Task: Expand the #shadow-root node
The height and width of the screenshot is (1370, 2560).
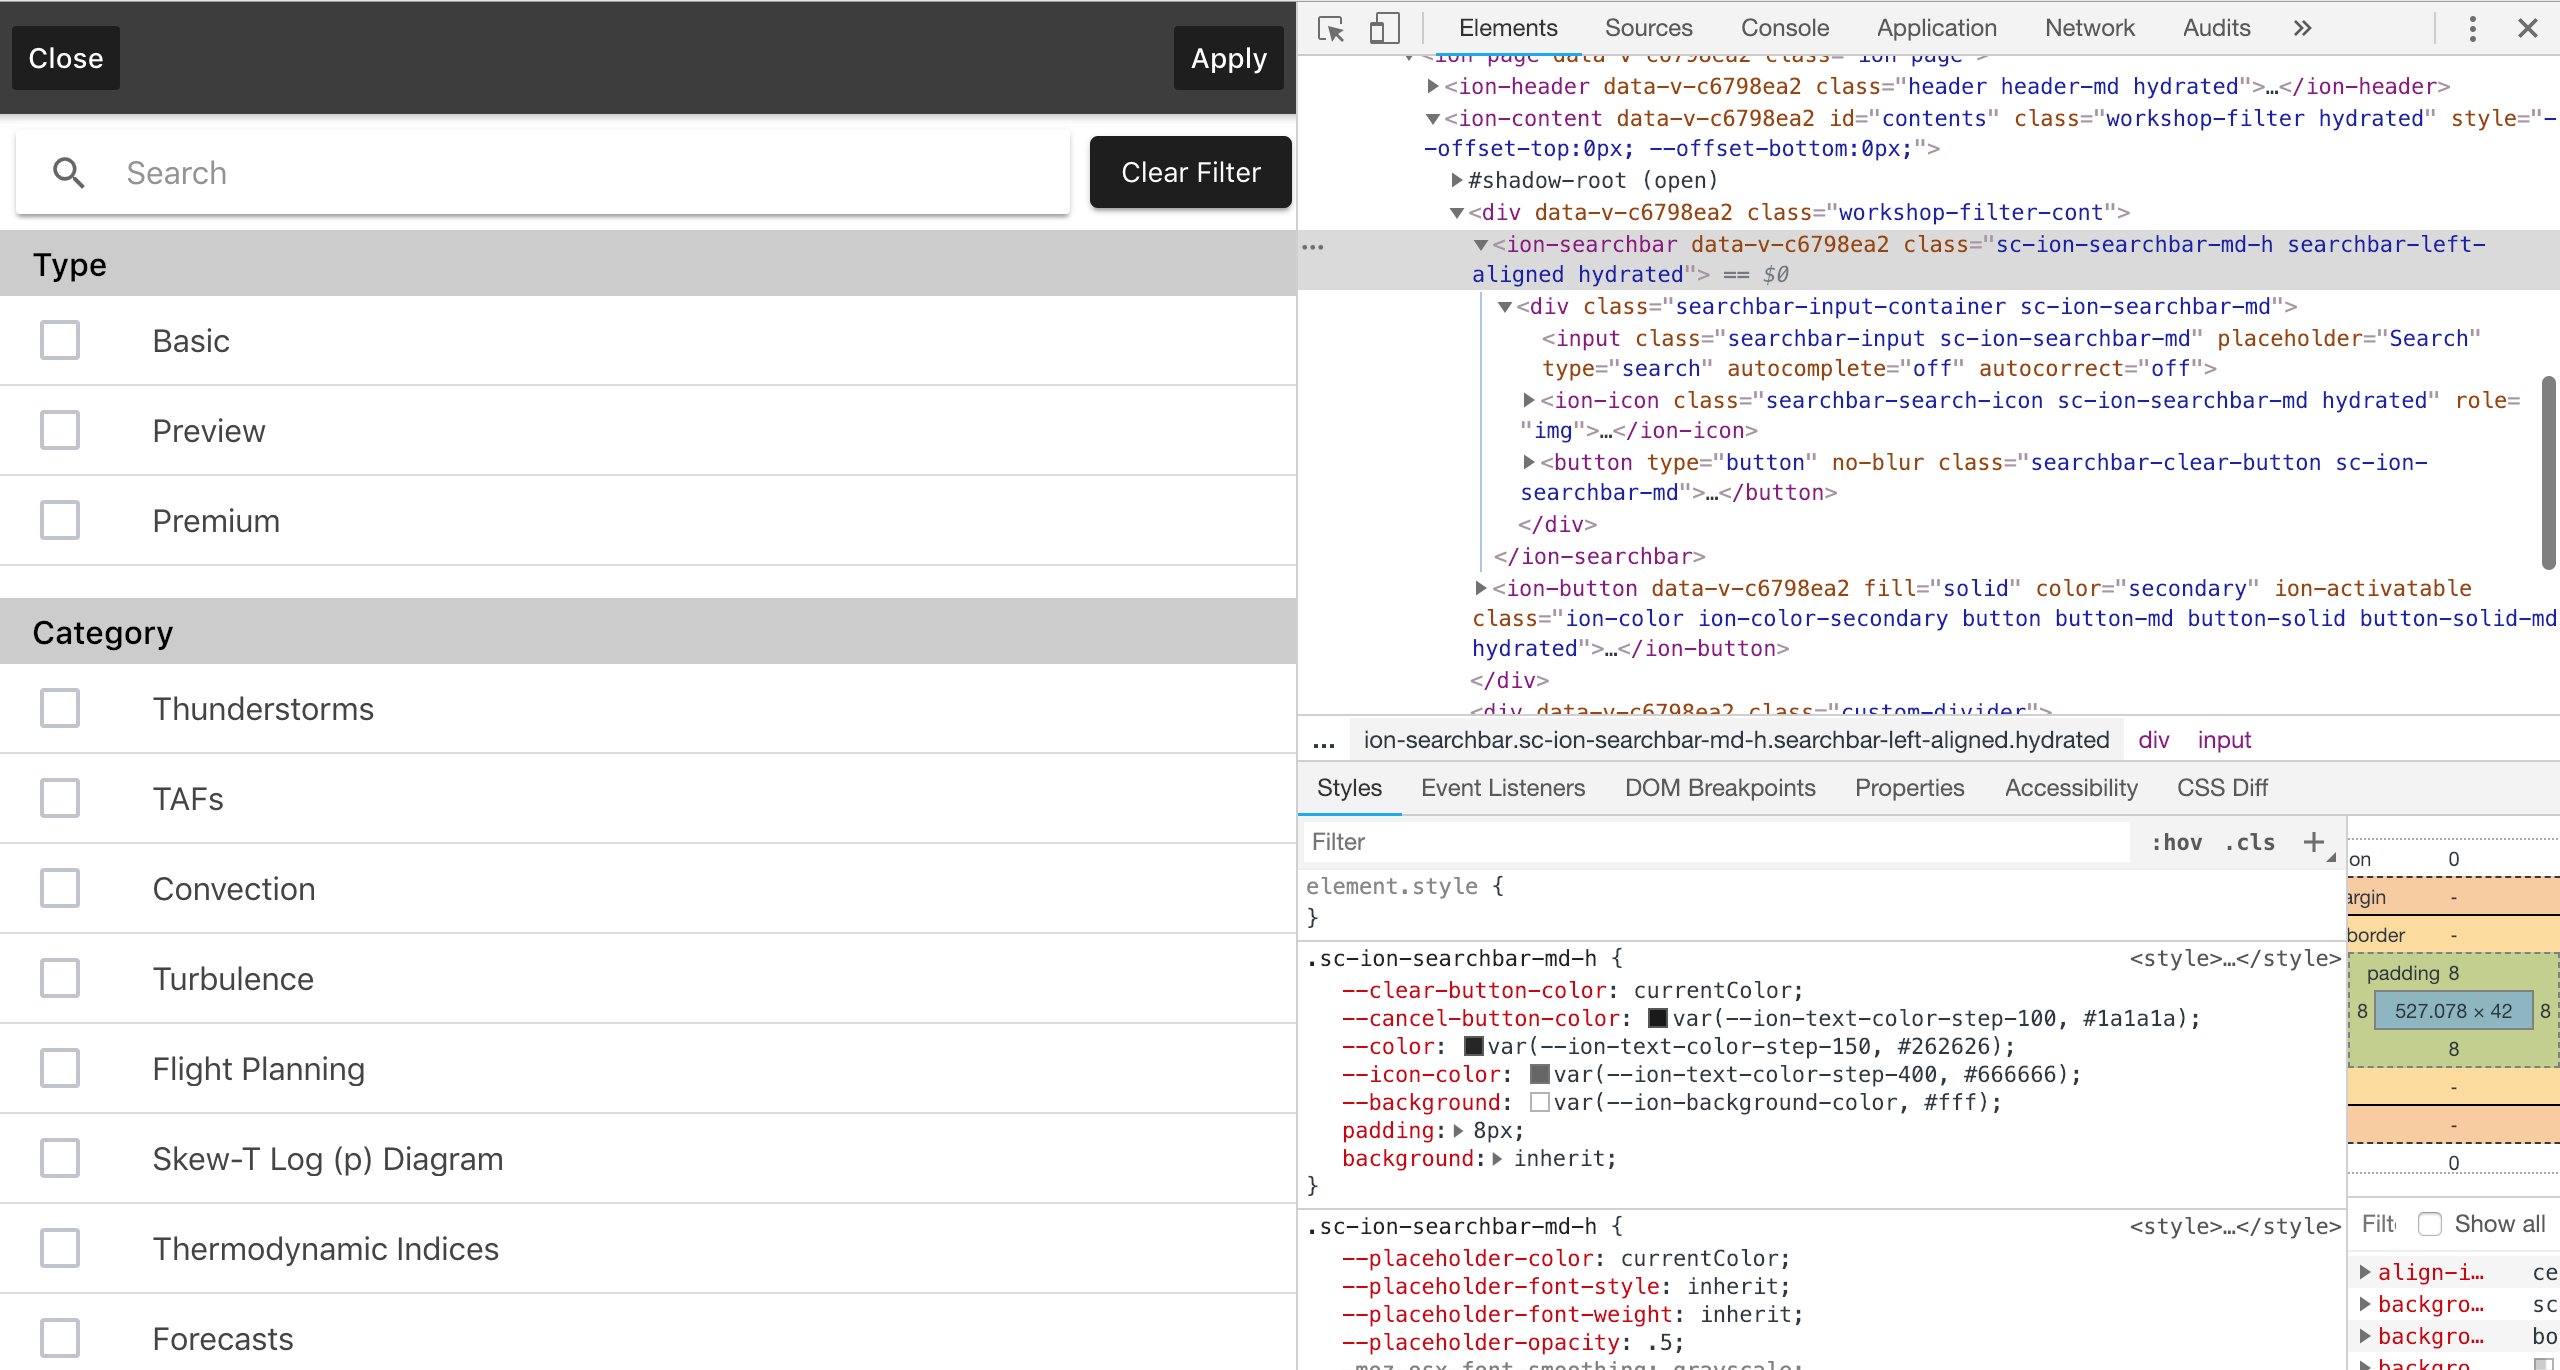Action: click(x=1457, y=180)
